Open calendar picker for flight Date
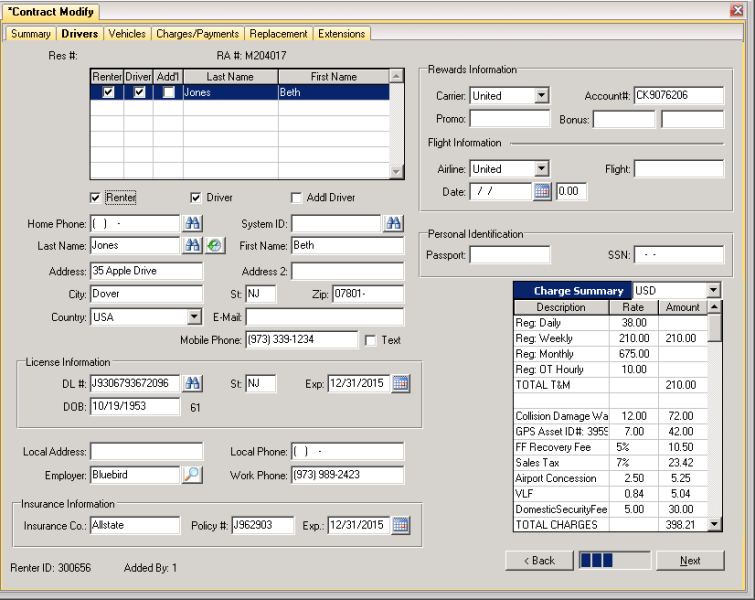This screenshot has height=600, width=755. 542,192
